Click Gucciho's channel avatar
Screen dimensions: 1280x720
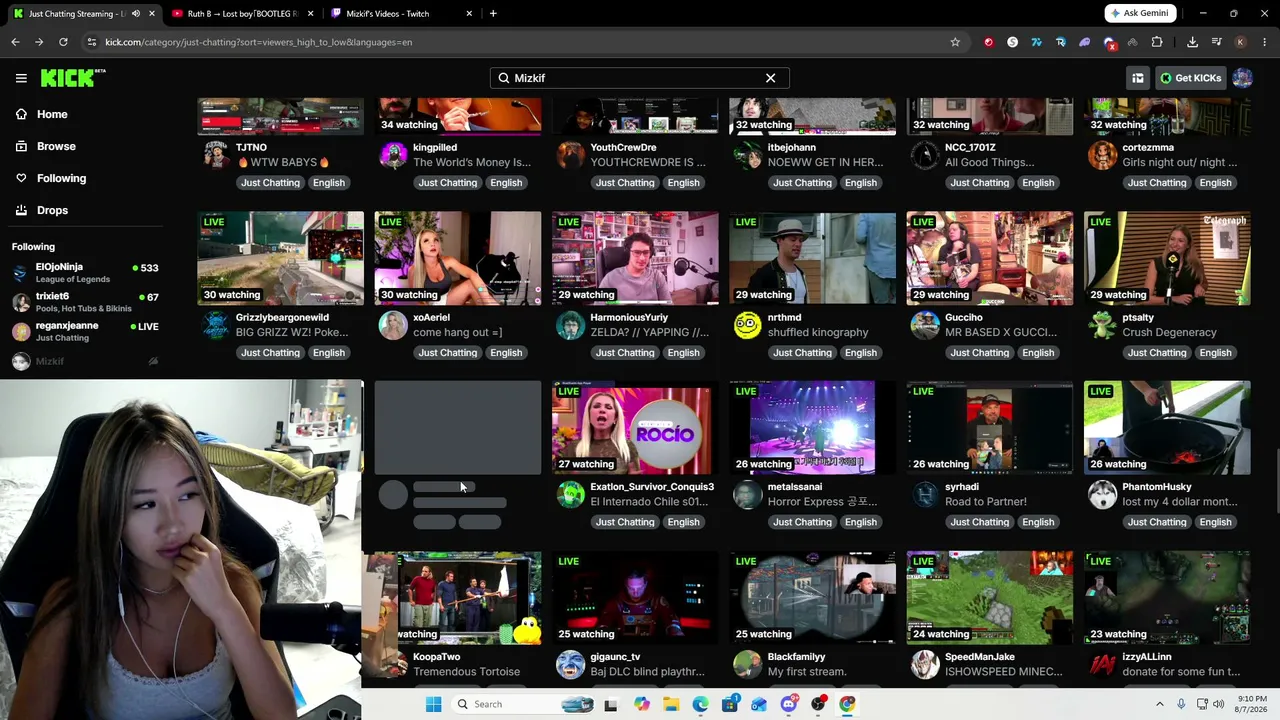[925, 325]
